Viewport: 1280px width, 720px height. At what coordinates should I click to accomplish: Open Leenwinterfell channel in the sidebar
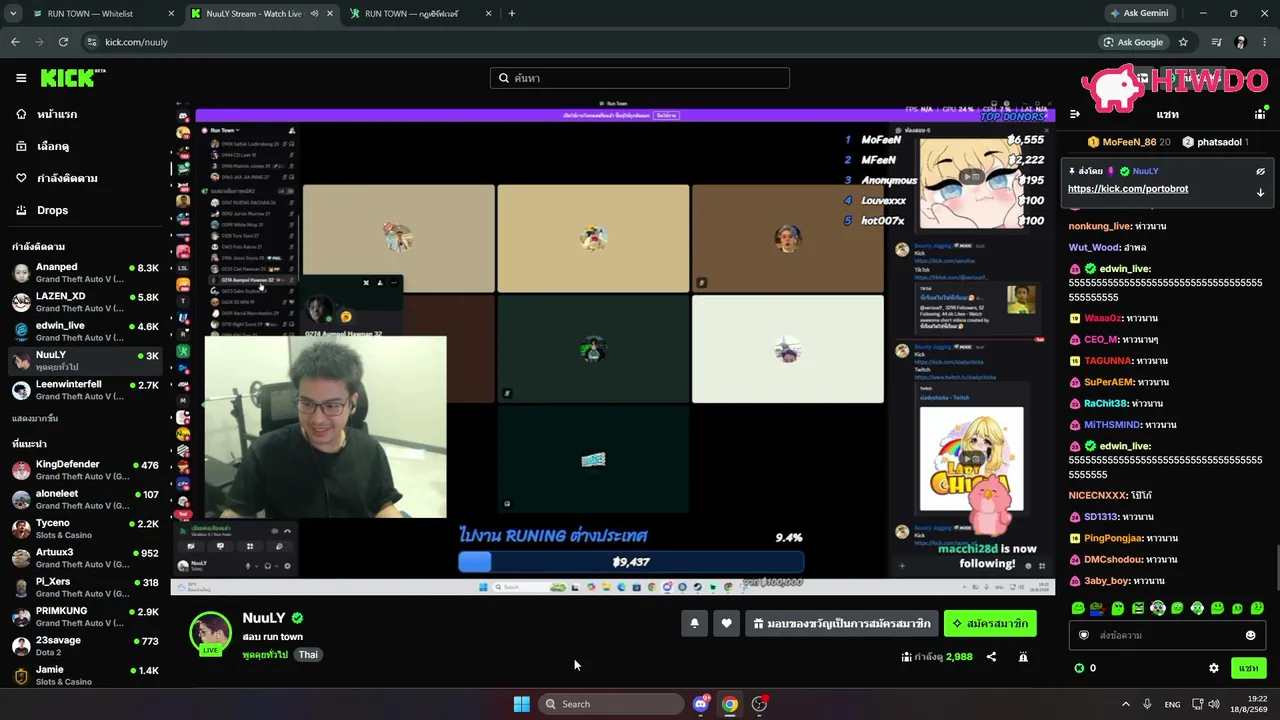point(86,390)
